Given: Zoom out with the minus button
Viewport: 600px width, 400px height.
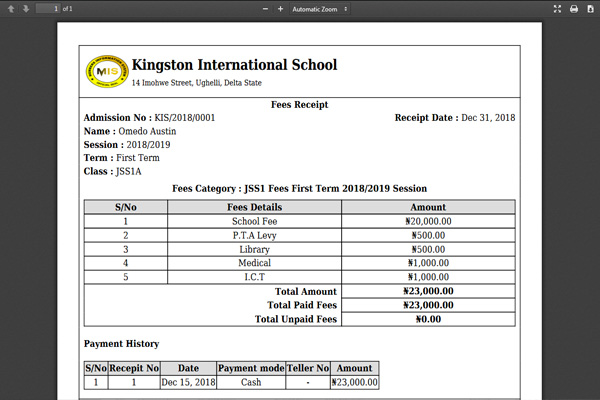Looking at the screenshot, I should tap(265, 9).
